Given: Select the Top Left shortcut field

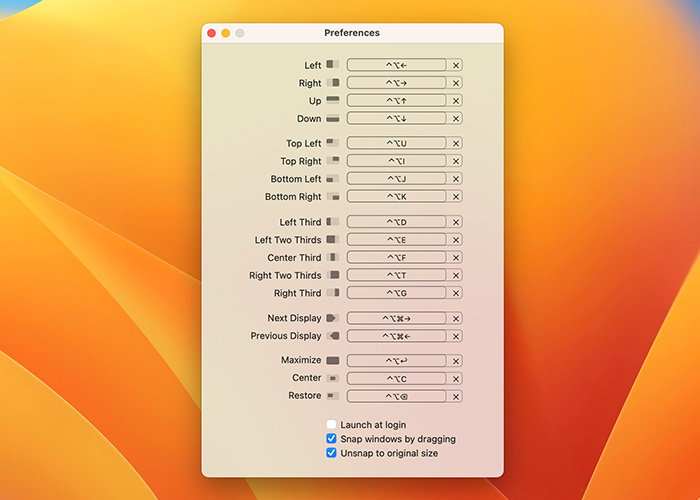Looking at the screenshot, I should coord(396,143).
